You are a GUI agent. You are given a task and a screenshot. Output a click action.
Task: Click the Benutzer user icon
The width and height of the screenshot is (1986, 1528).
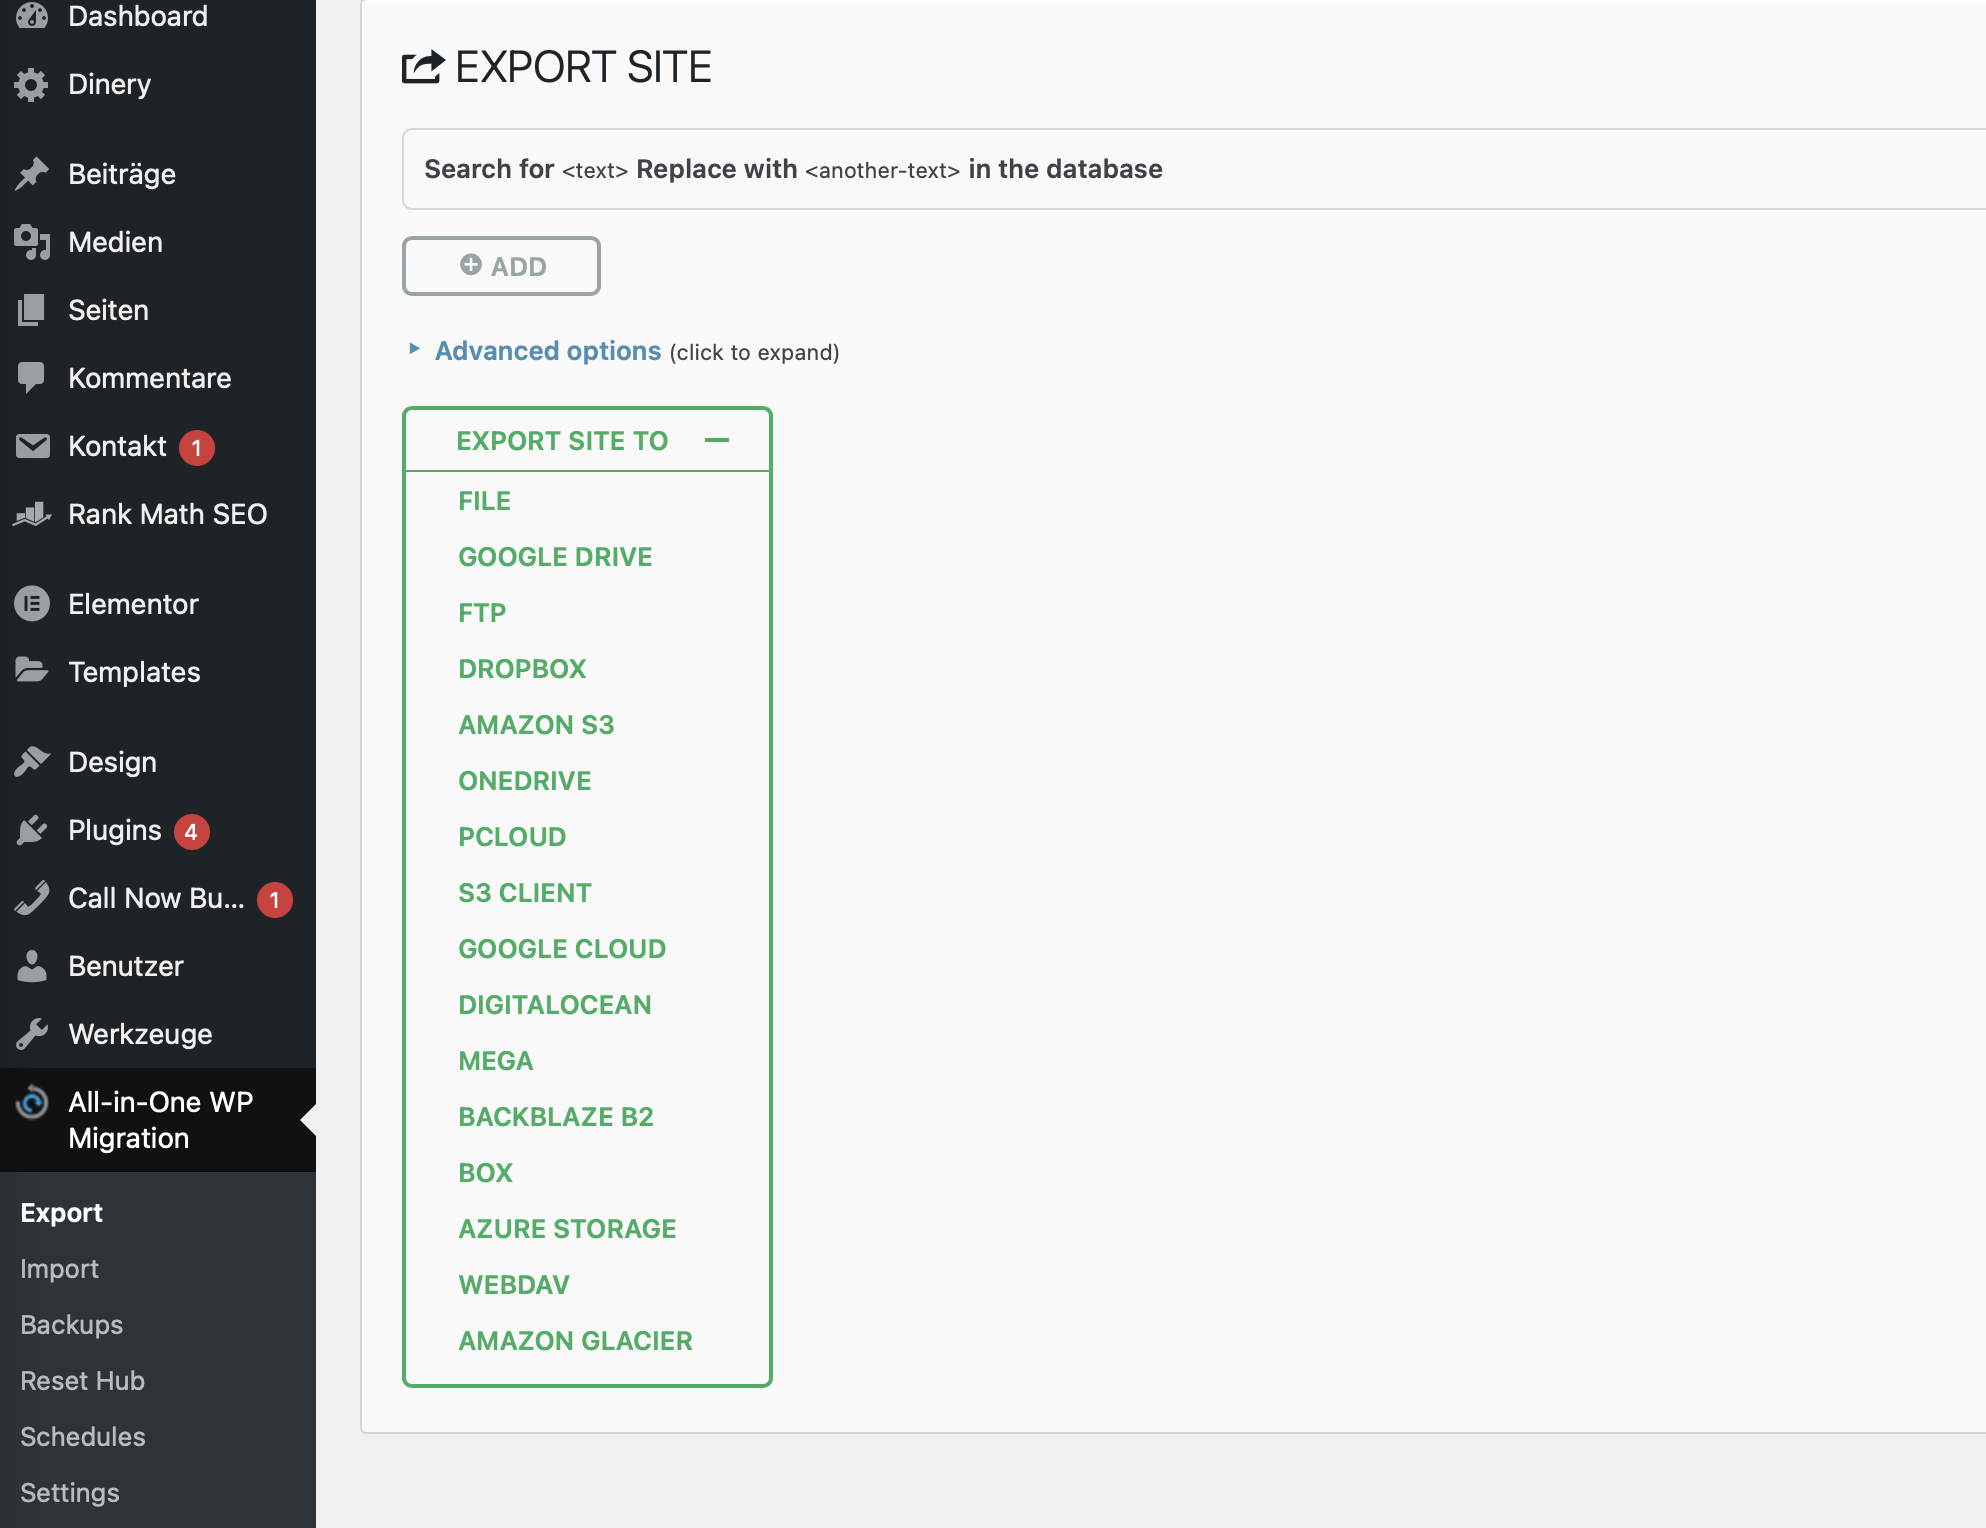pos(32,966)
